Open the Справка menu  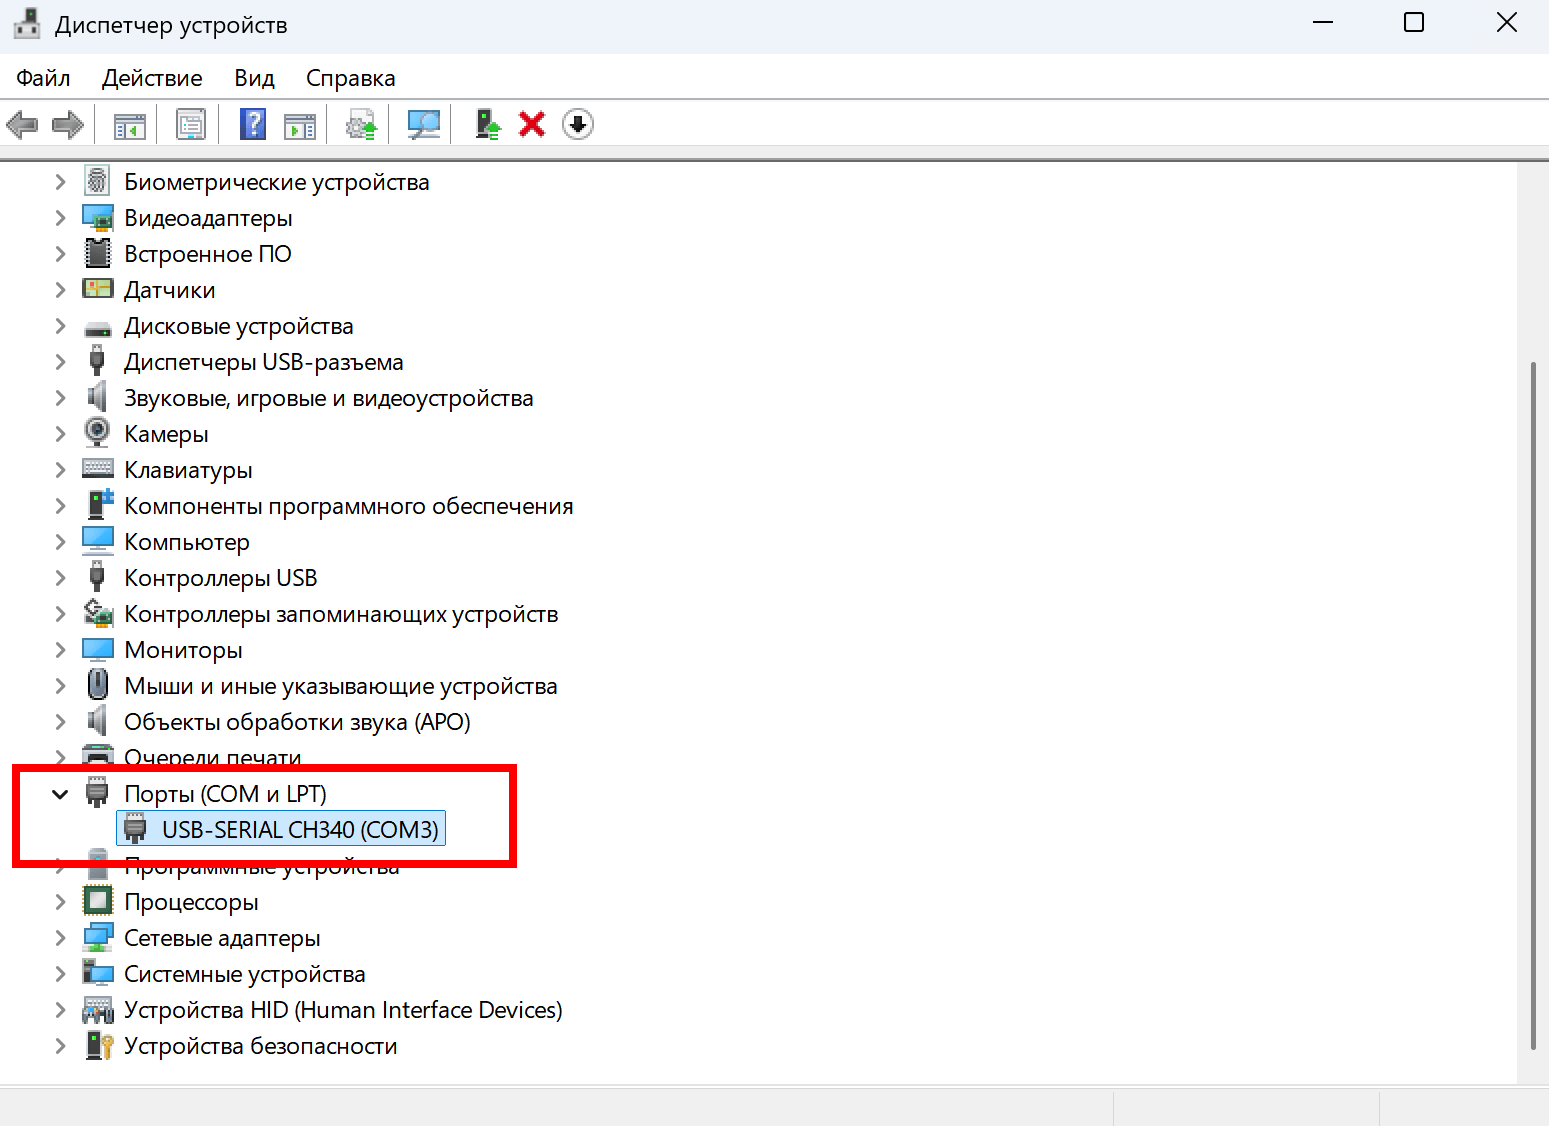350,78
